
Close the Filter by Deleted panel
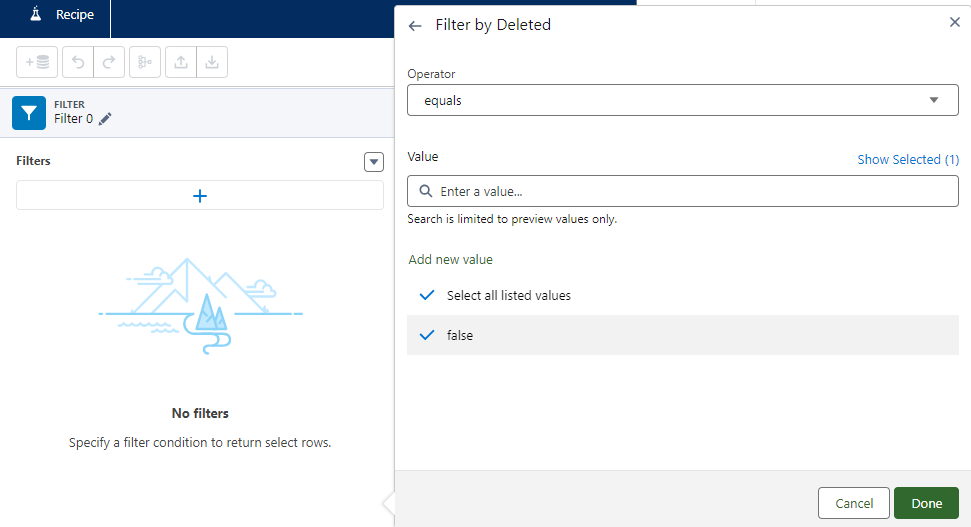[953, 23]
